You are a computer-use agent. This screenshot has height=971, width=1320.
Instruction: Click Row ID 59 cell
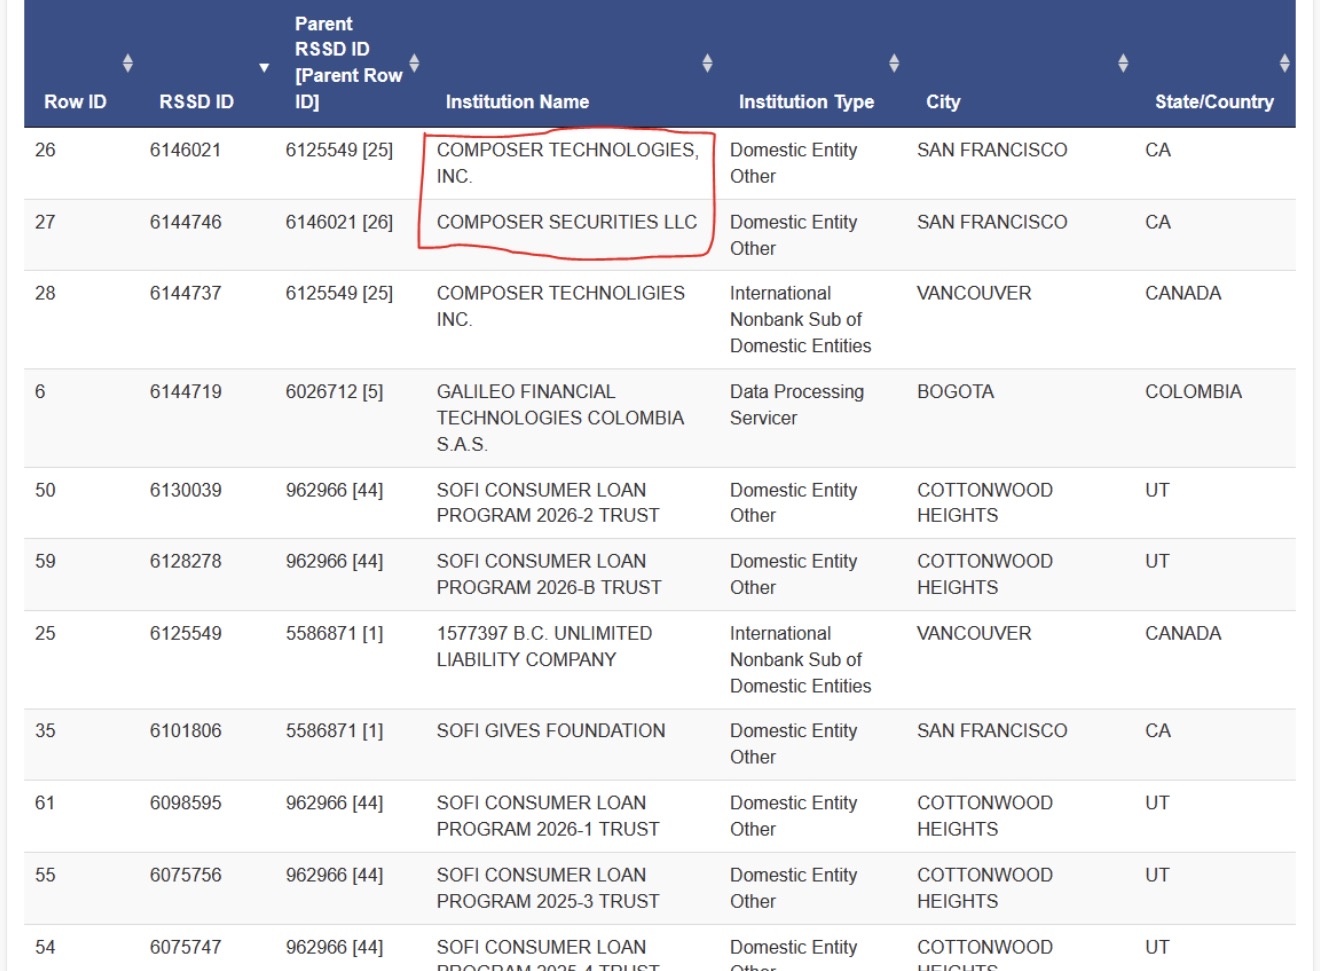point(45,561)
